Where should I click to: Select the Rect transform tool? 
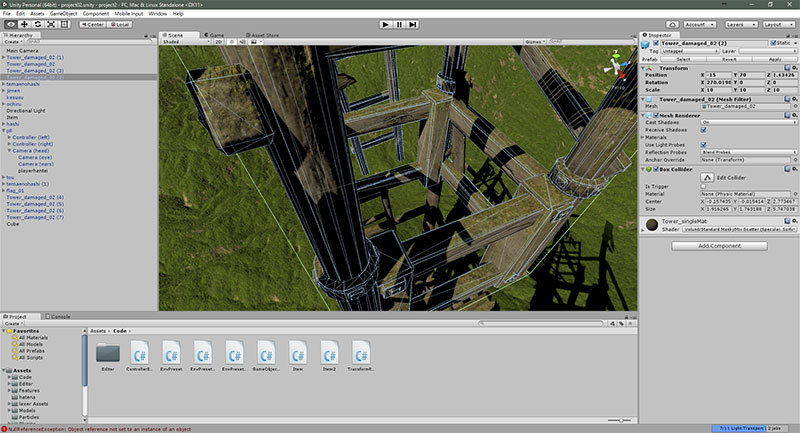click(x=64, y=24)
